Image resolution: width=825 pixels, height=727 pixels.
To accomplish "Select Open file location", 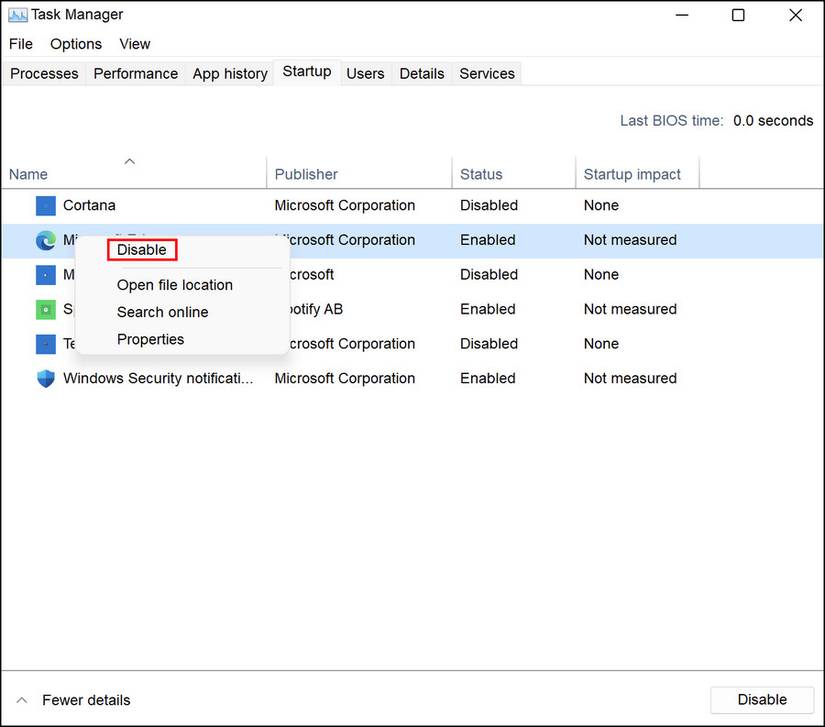I will 173,285.
